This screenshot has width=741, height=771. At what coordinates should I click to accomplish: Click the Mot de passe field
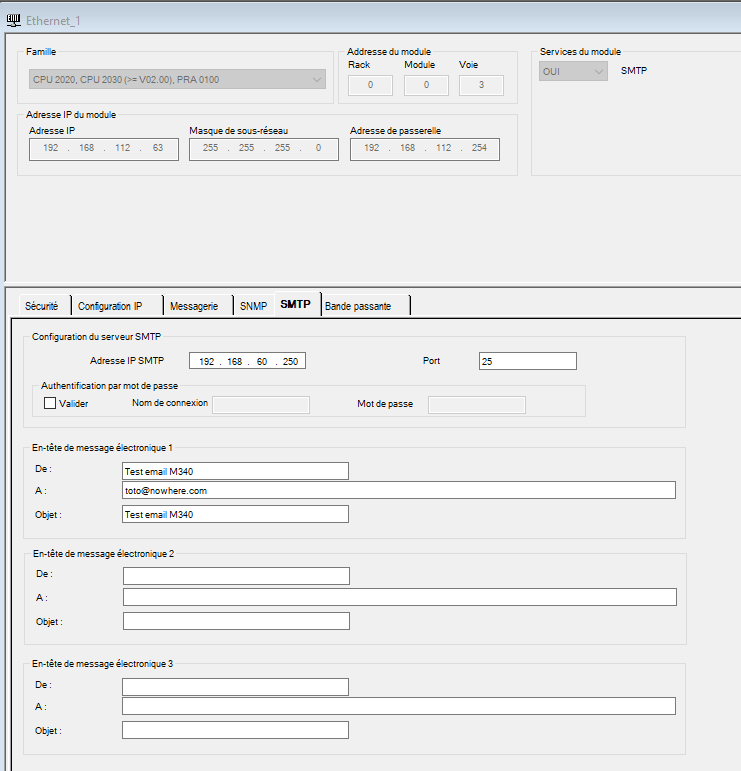pyautogui.click(x=476, y=404)
